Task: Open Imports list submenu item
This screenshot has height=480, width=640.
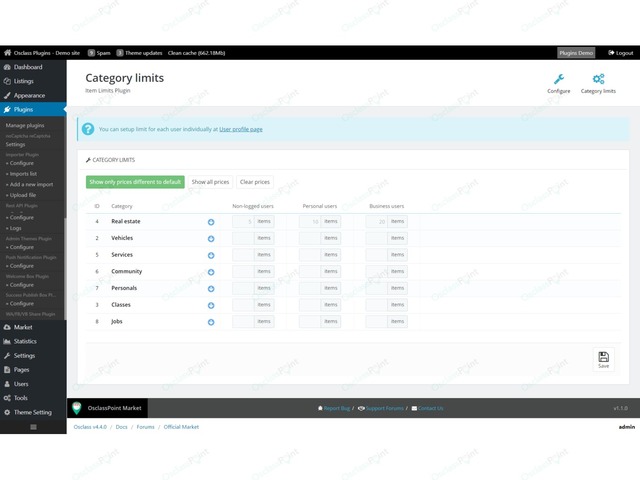Action: [21, 174]
